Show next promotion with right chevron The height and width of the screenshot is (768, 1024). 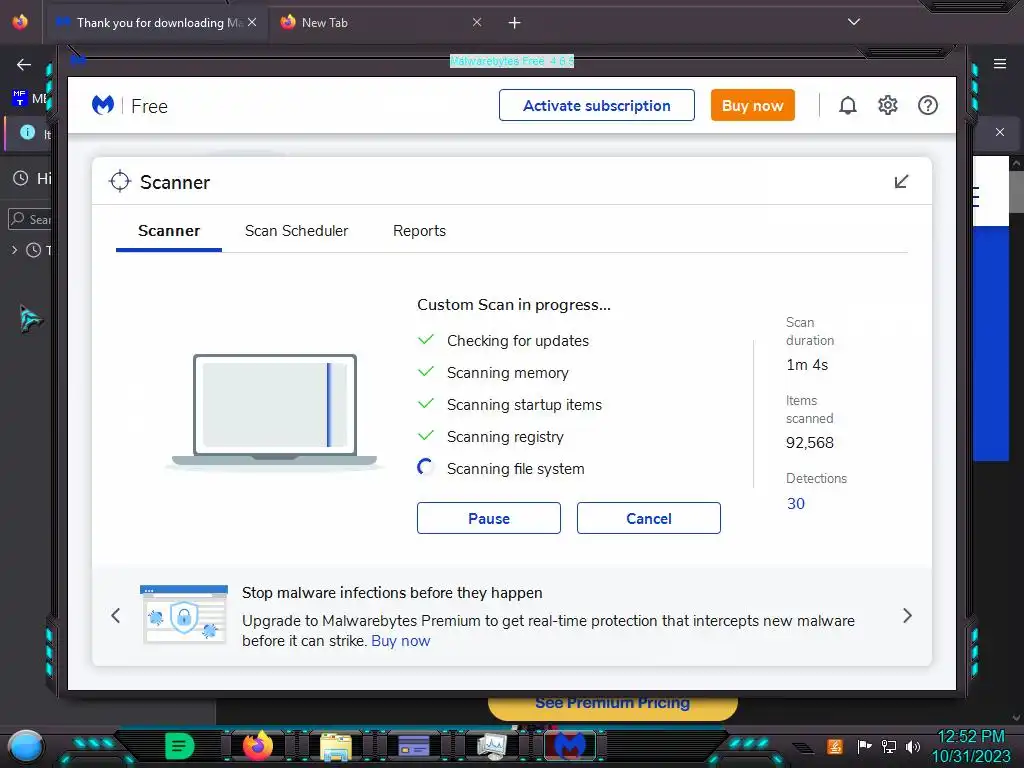(907, 615)
